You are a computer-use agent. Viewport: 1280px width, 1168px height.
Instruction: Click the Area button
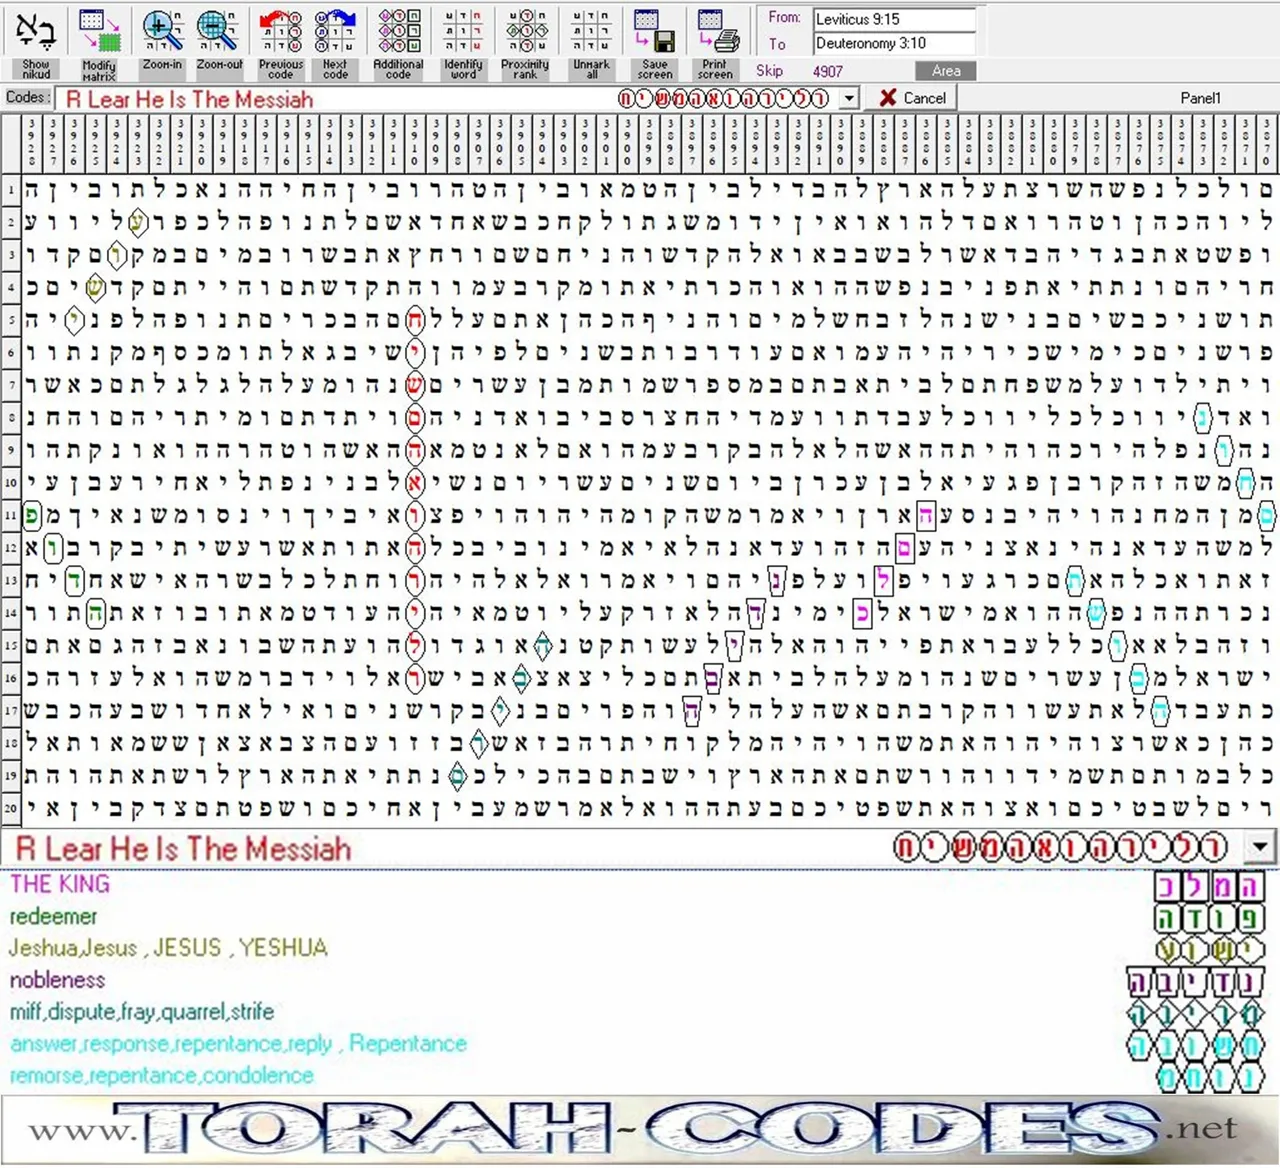(x=945, y=71)
